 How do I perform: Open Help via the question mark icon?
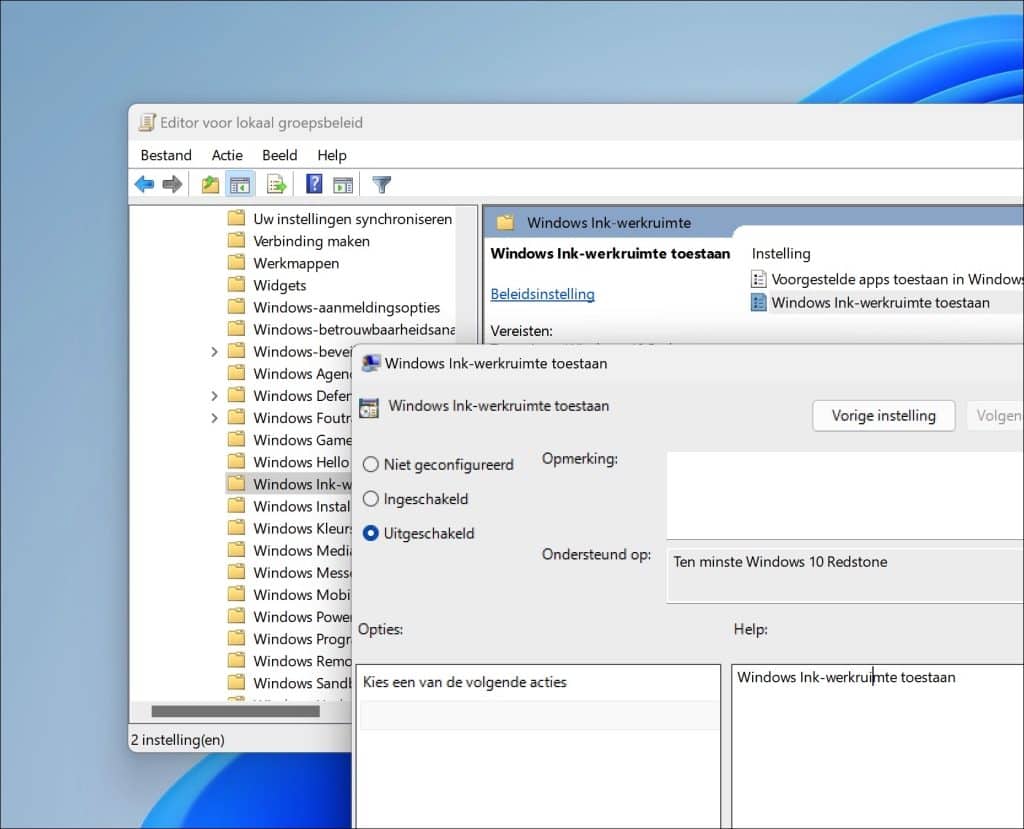click(314, 184)
